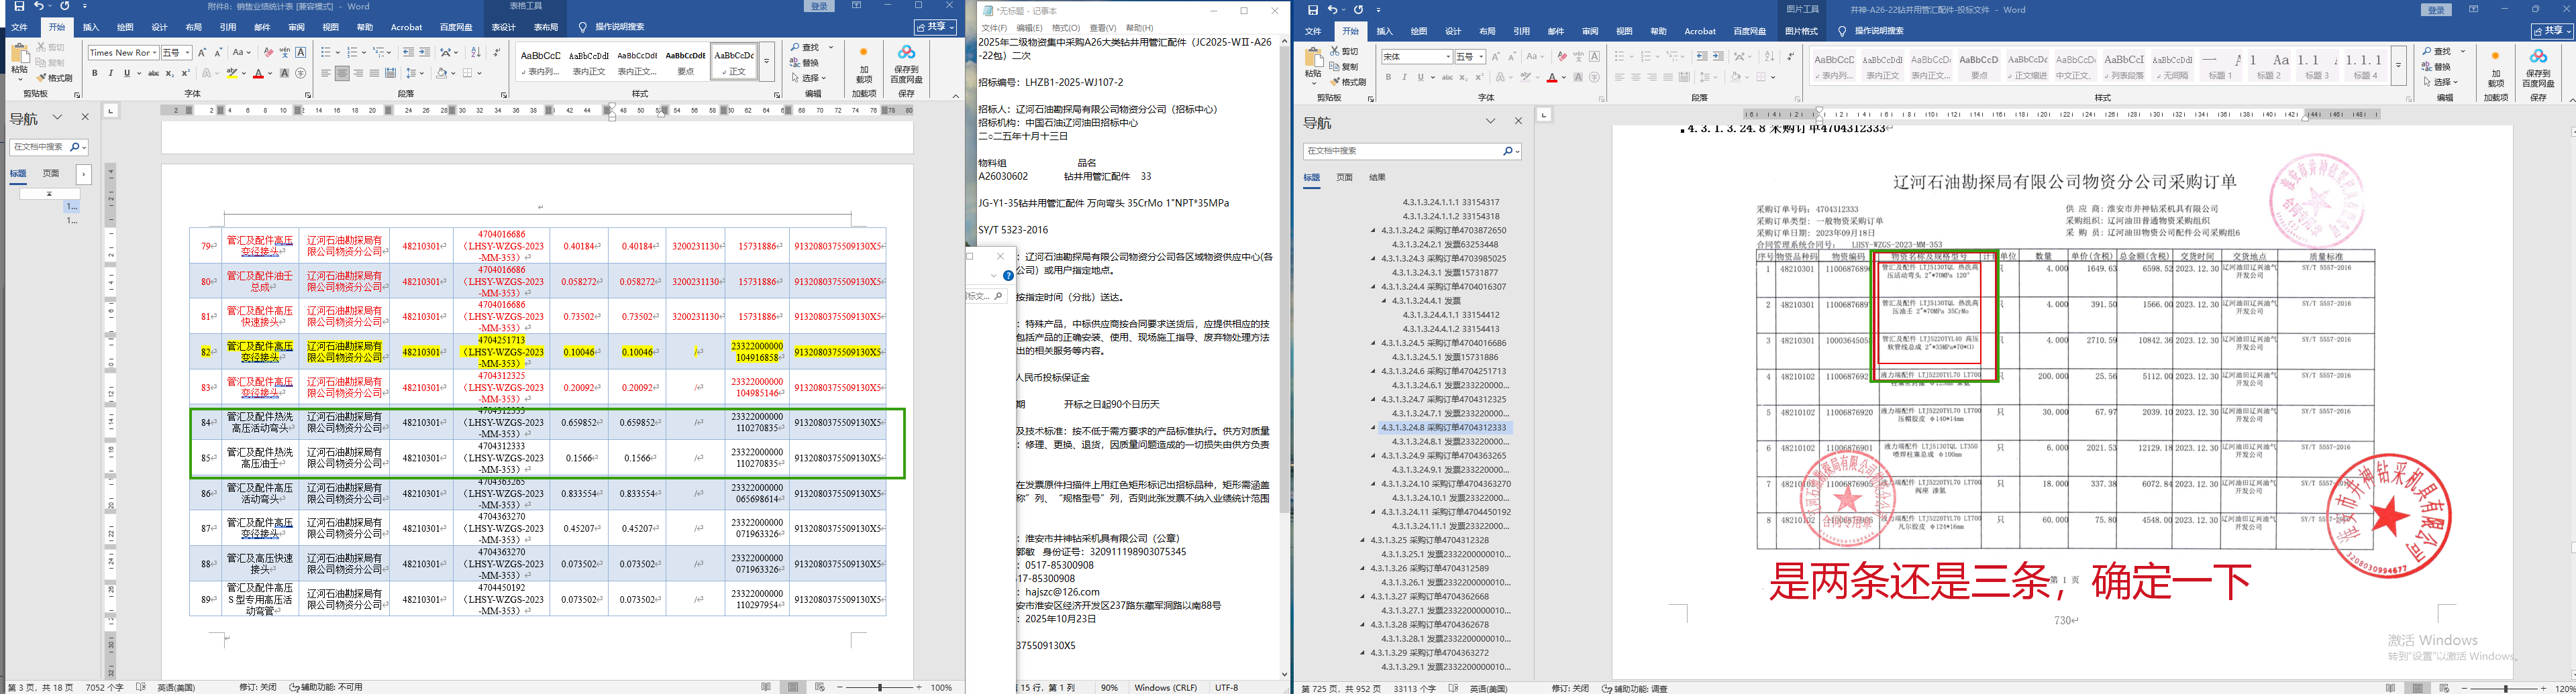This screenshot has height=694, width=2576.
Task: Switch to 页面 tab in 投标文件 navigation pane
Action: [1345, 177]
